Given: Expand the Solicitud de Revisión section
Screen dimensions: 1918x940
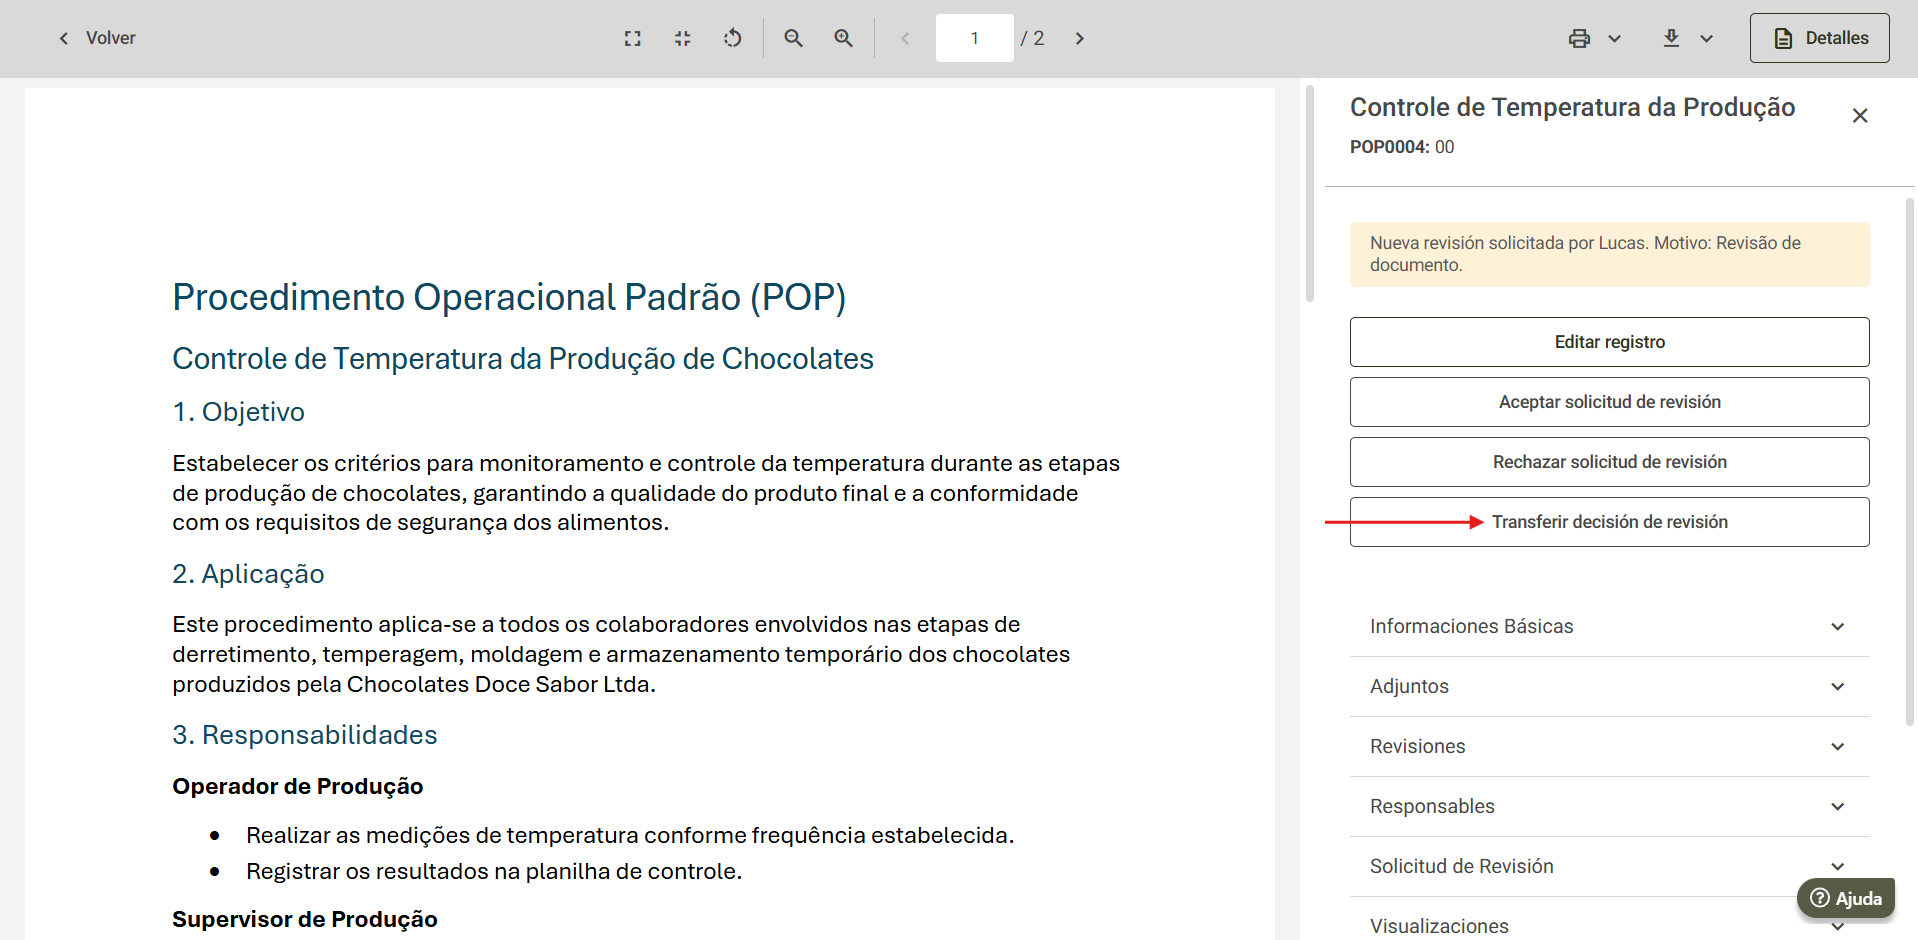Looking at the screenshot, I should click(1609, 866).
